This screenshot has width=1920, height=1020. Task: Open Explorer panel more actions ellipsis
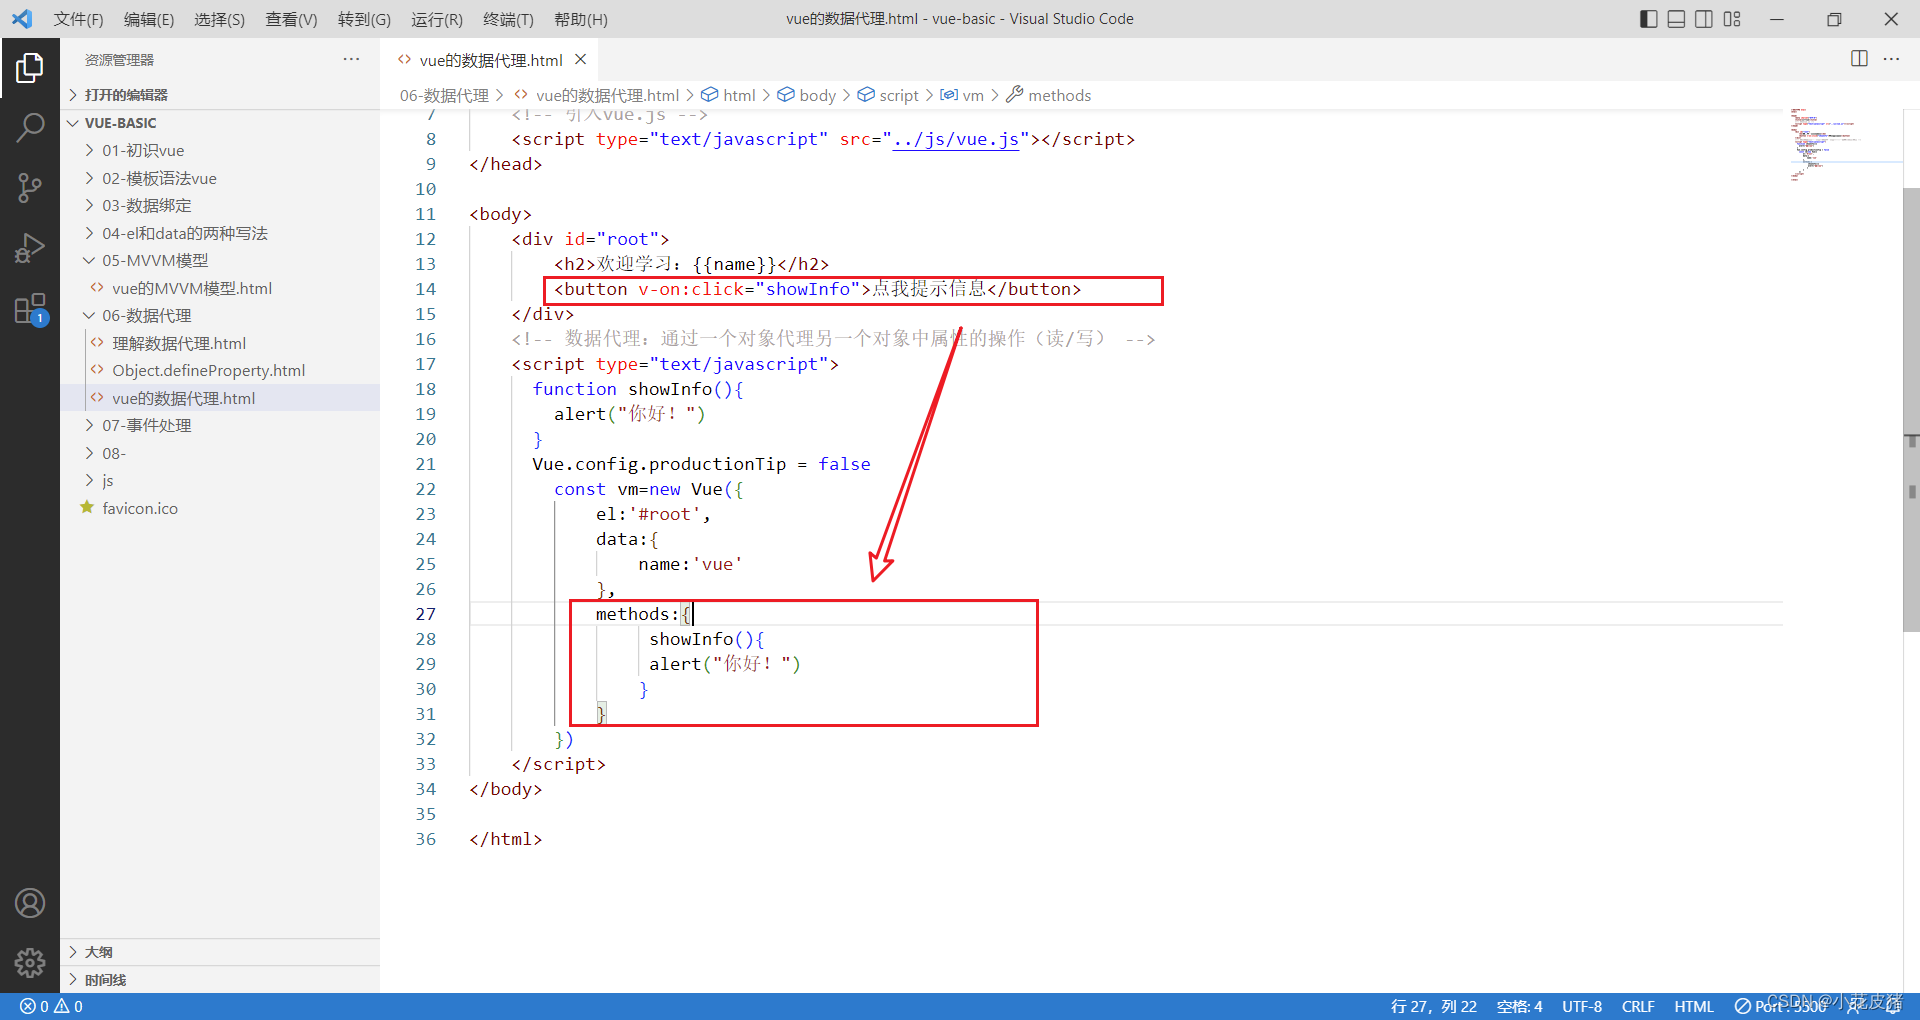351,59
